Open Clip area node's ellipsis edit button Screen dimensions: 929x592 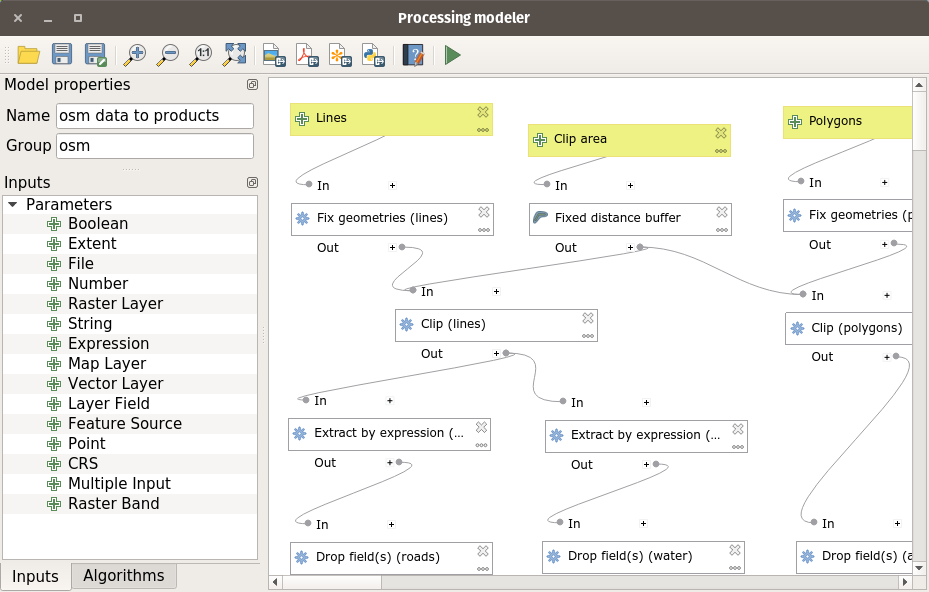[x=720, y=151]
